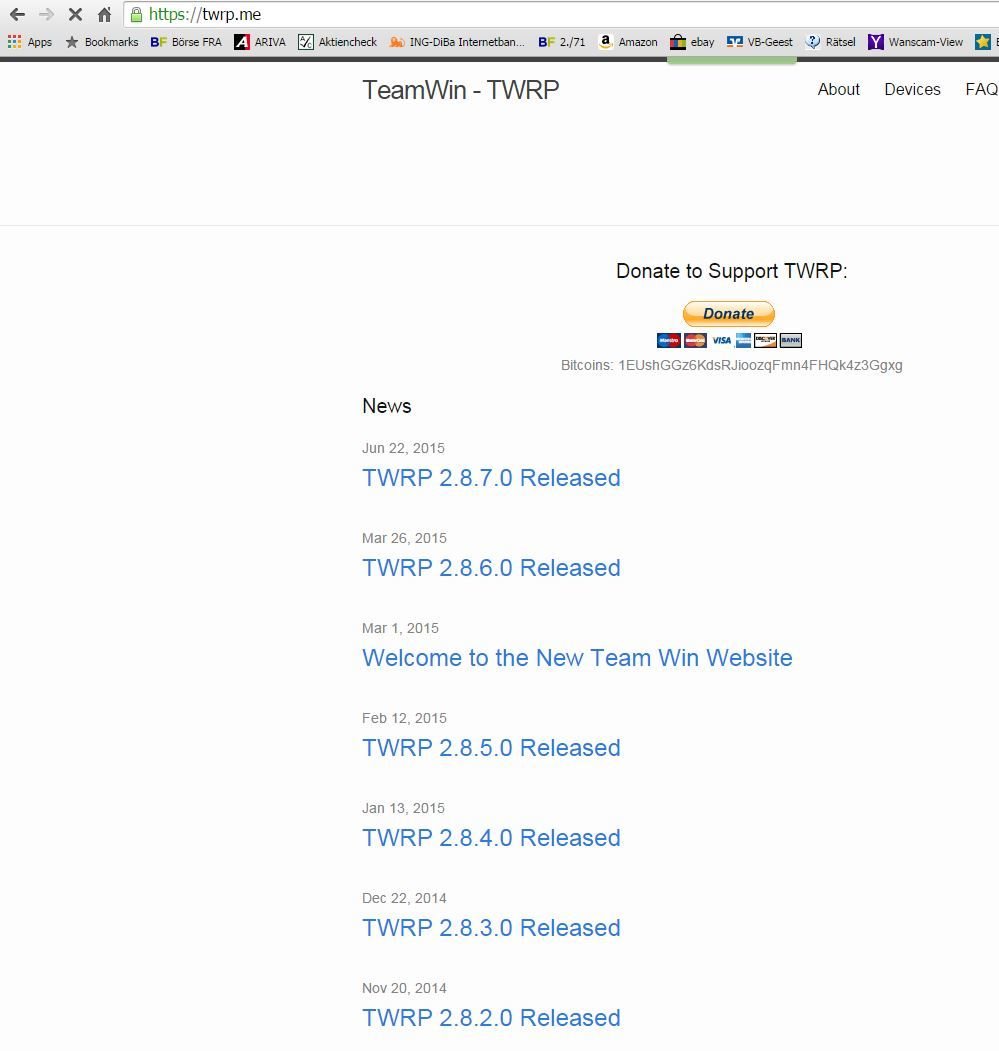Open the ebay bookmark
999x1051 pixels.
[x=692, y=42]
